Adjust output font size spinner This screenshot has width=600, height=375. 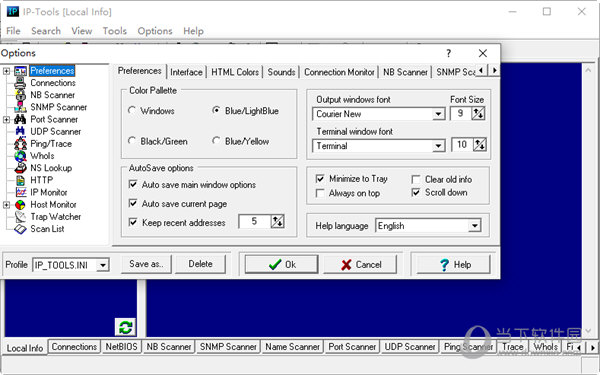tap(478, 113)
